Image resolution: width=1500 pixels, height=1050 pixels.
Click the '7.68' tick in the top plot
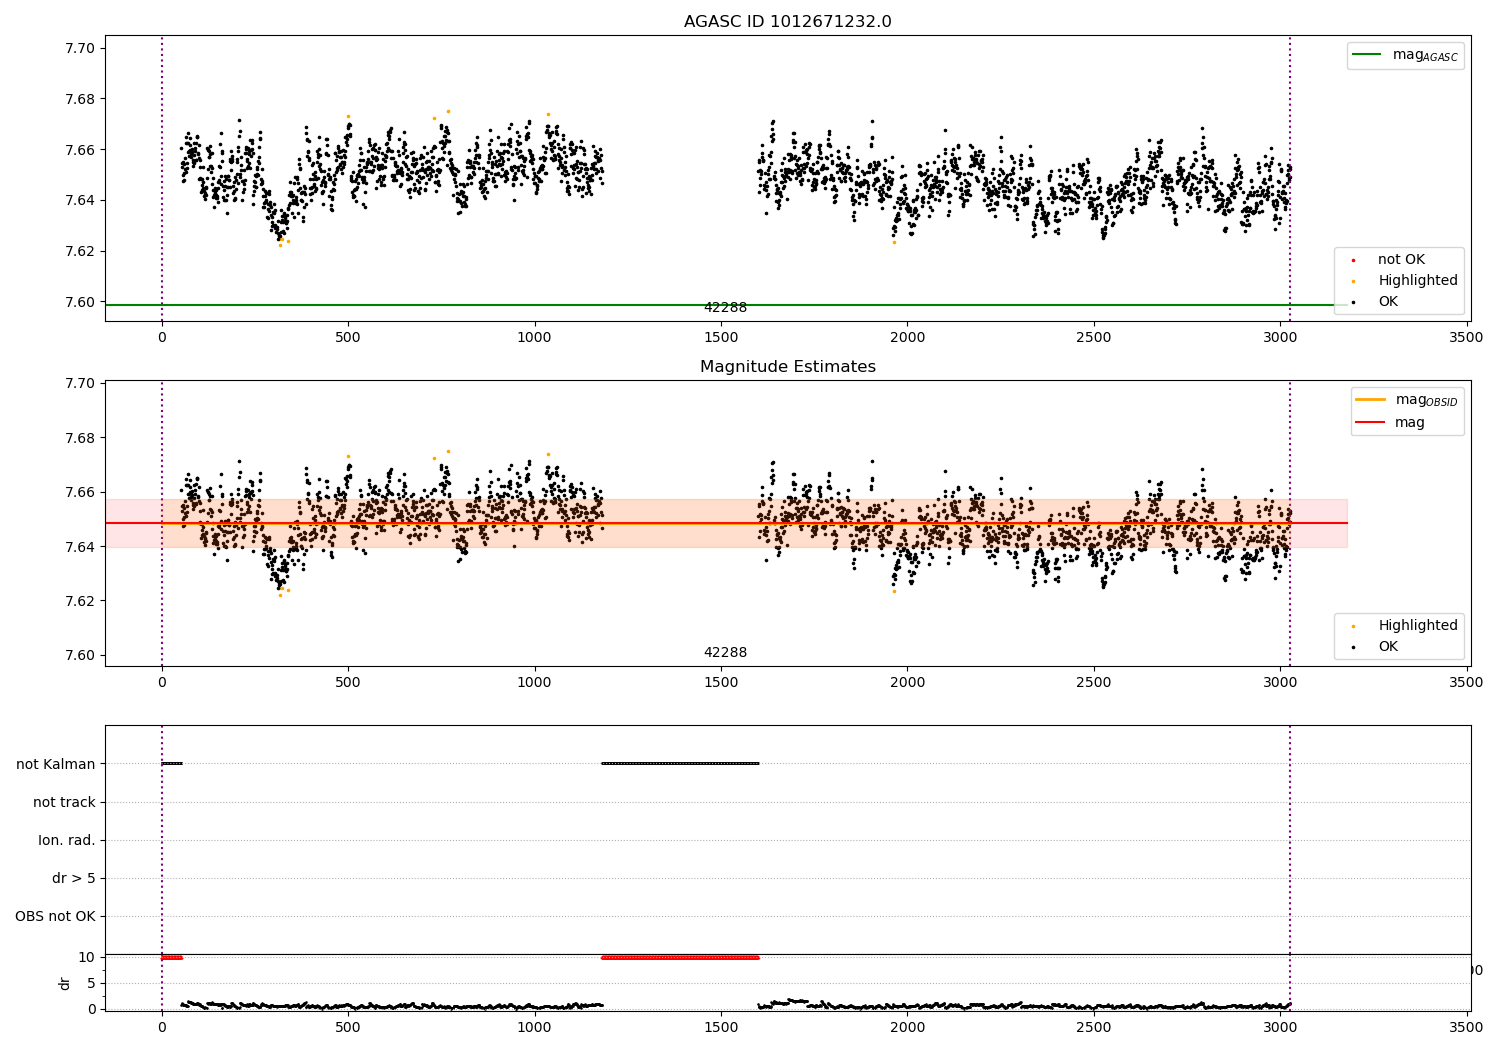(81, 100)
